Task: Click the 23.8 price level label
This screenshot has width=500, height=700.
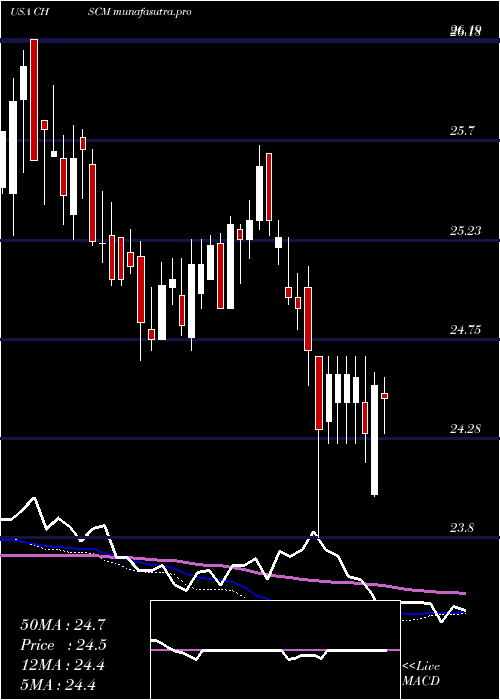Action: (463, 529)
